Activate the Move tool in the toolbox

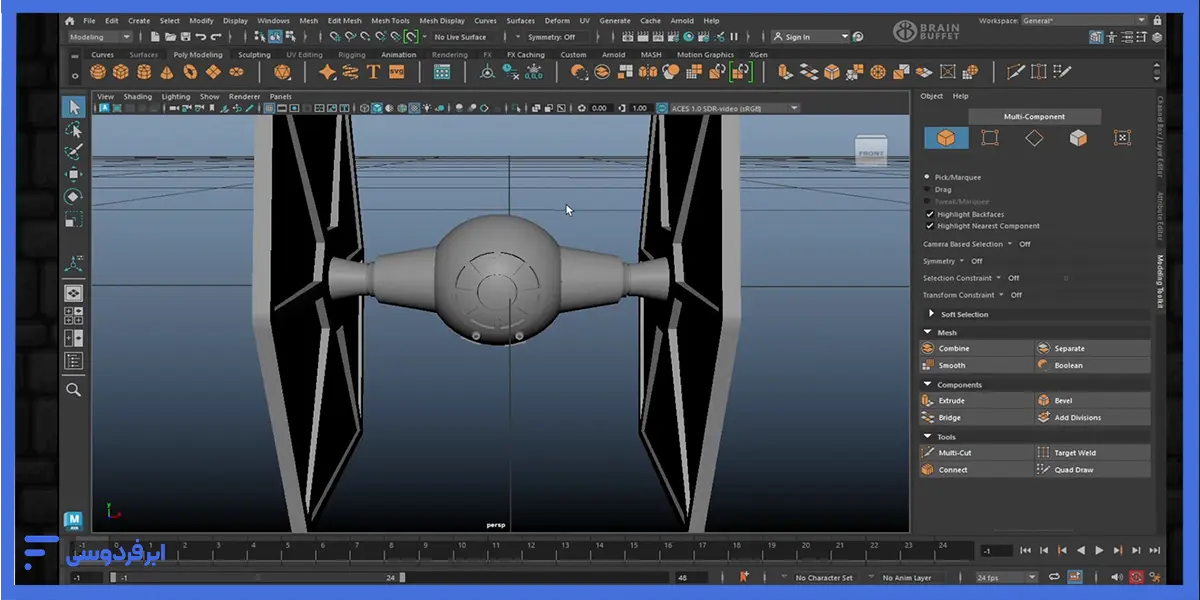pyautogui.click(x=73, y=175)
